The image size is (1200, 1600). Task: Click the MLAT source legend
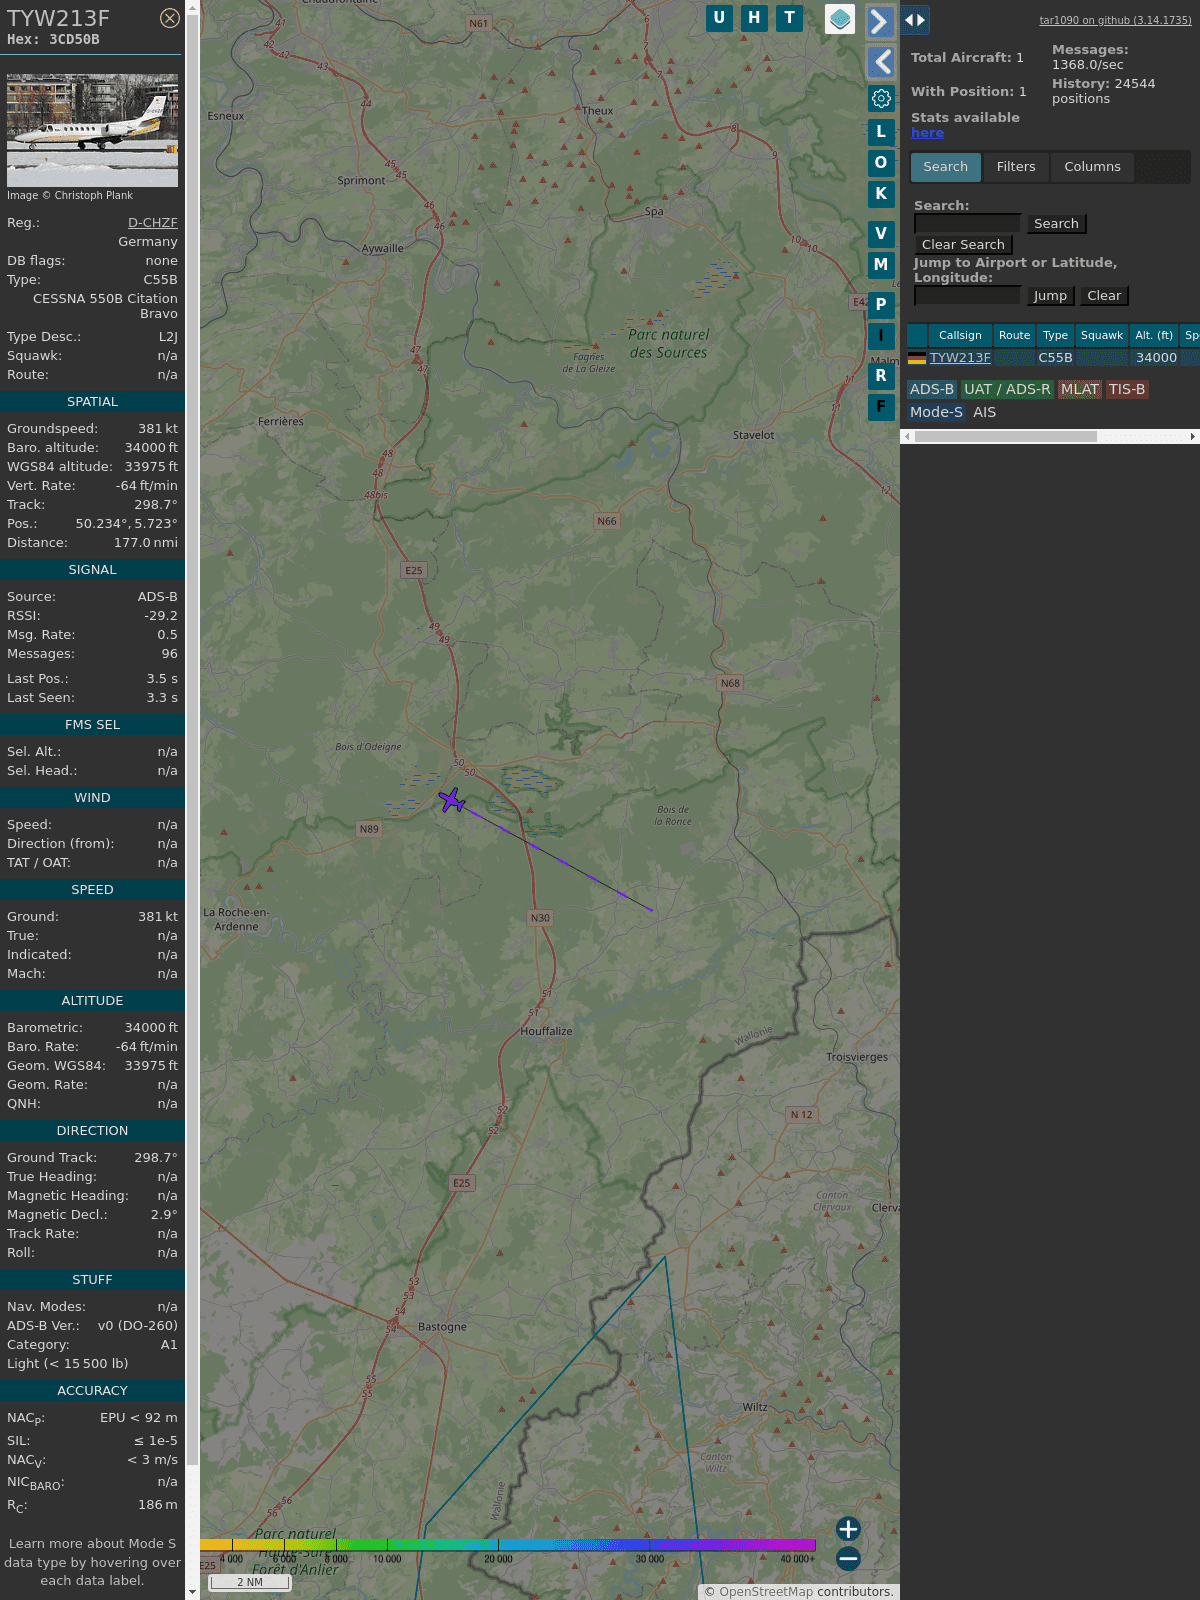pyautogui.click(x=1080, y=390)
